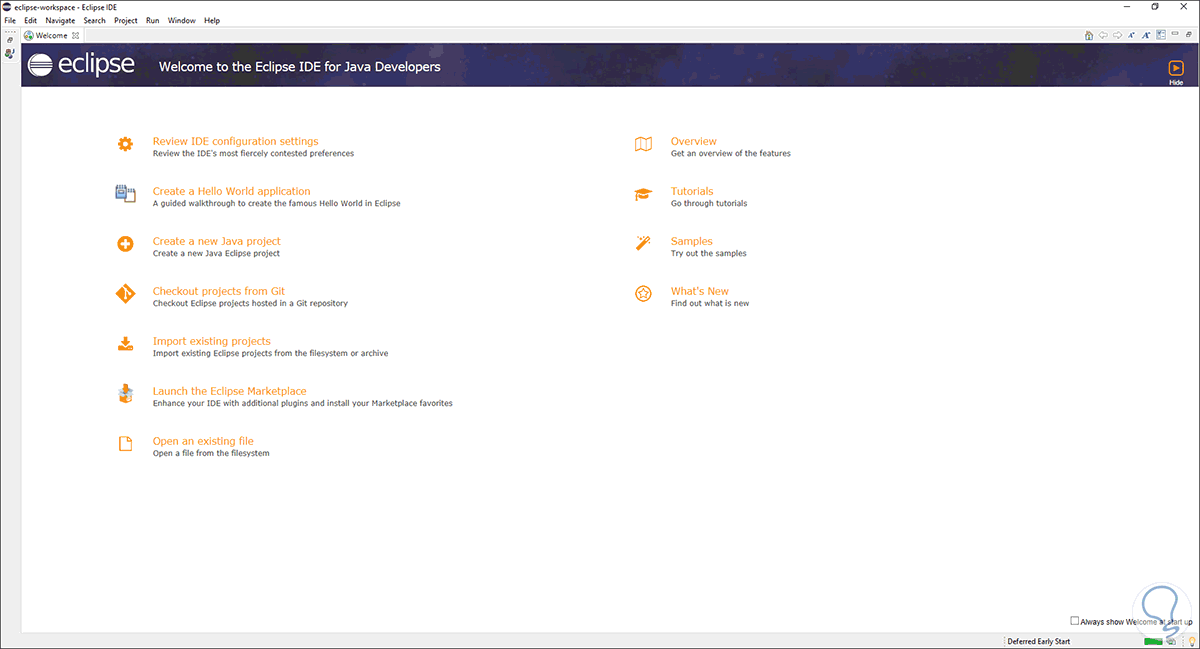Click the orange Hide play icon
The width and height of the screenshot is (1200, 649).
coord(1176,68)
